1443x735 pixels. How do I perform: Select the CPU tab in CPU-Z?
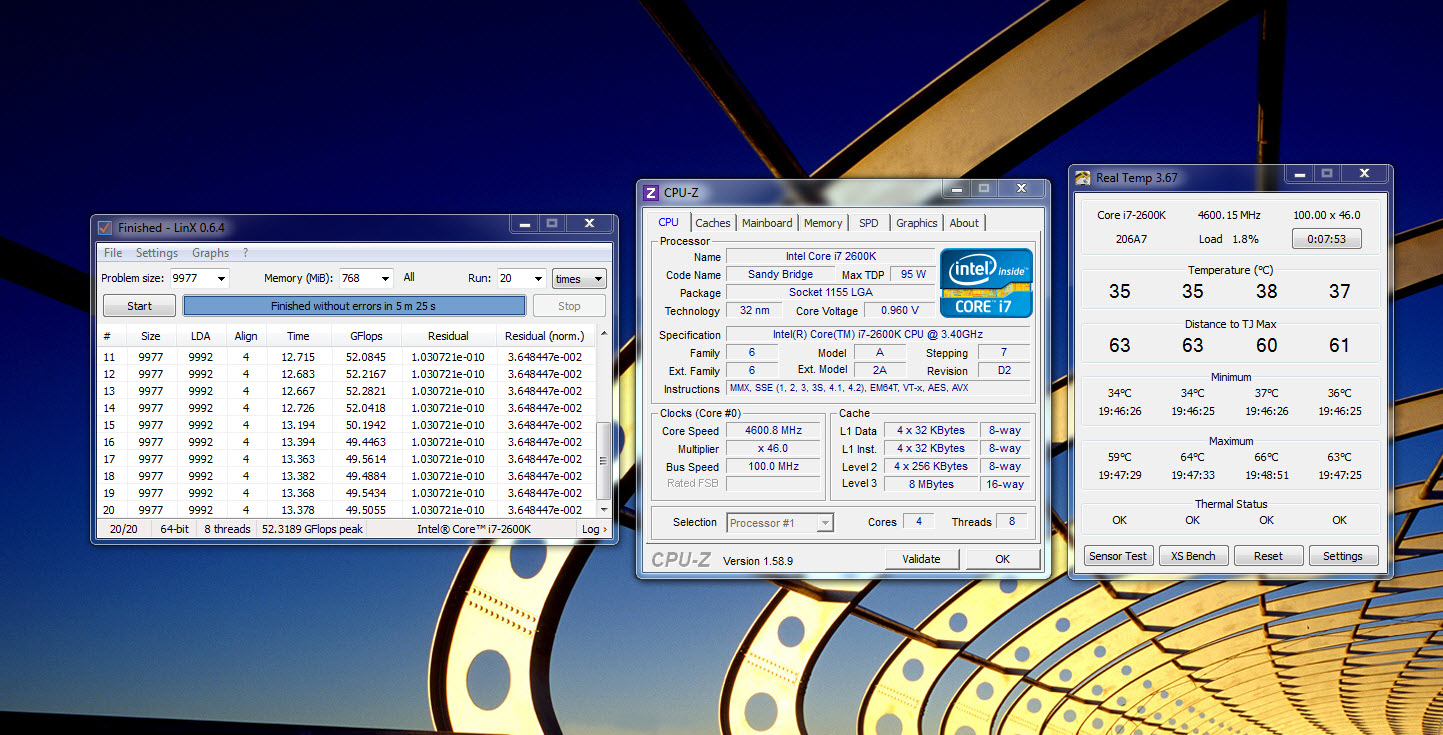point(668,222)
